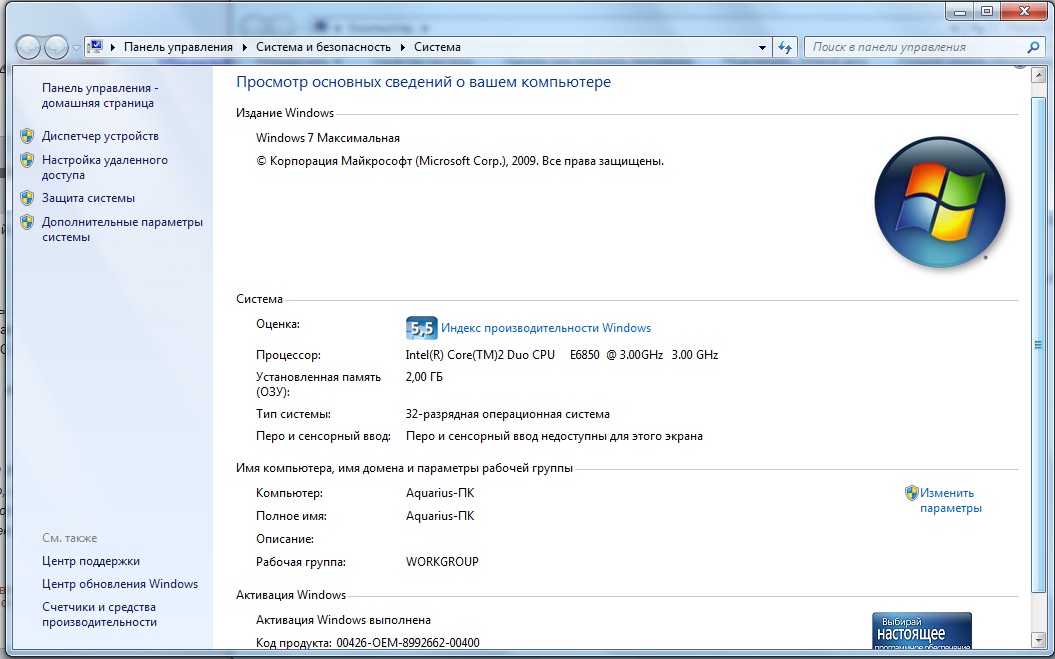Go to Панель управления домашняя страница

pyautogui.click(x=99, y=95)
